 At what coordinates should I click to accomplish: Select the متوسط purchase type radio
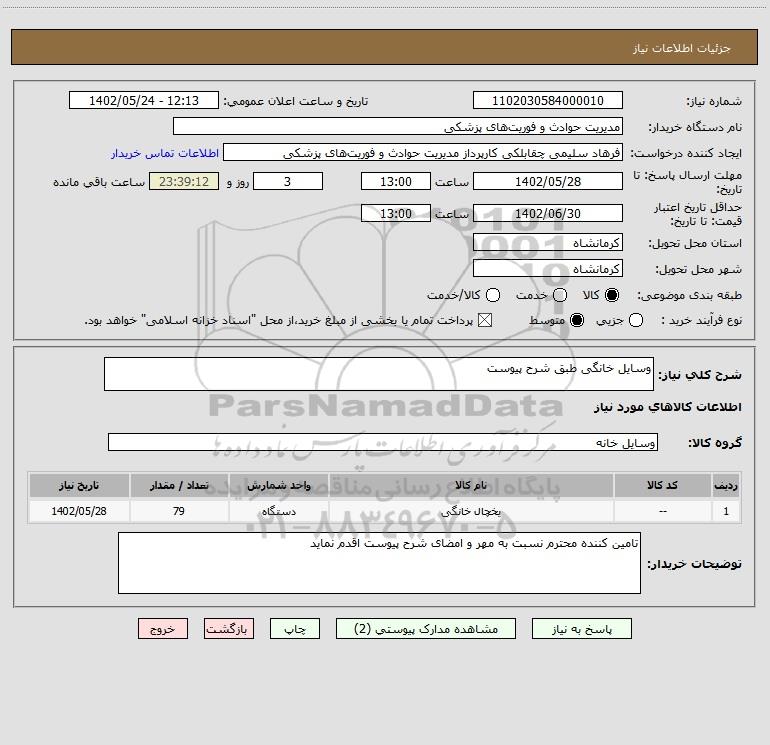click(x=577, y=321)
